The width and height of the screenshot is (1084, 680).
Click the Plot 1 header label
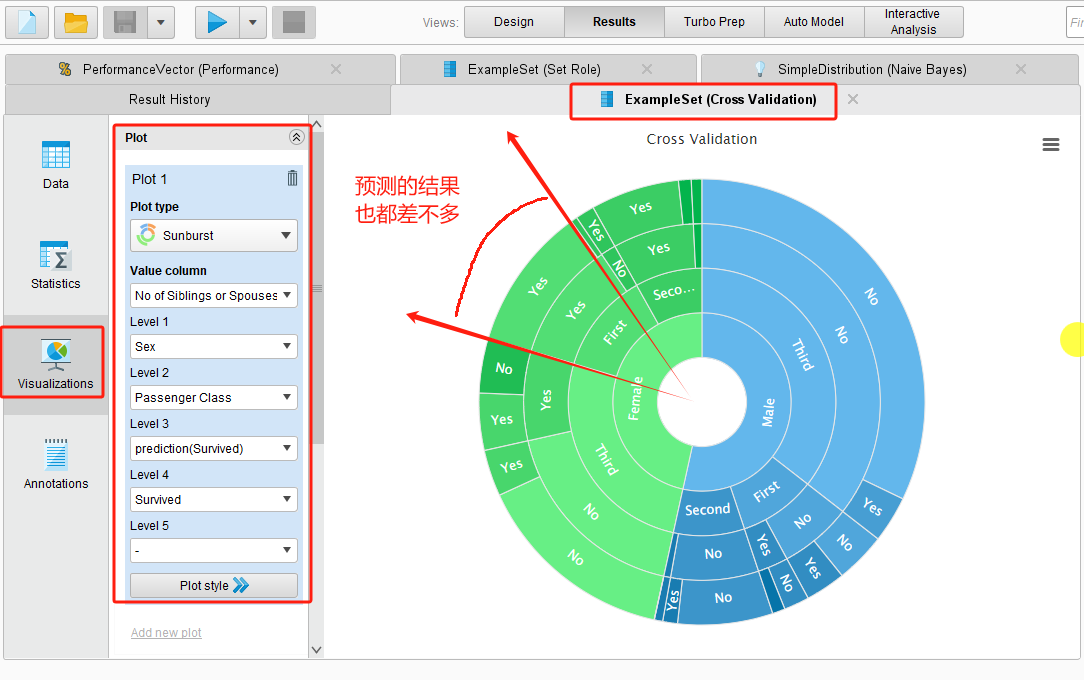[x=149, y=179]
